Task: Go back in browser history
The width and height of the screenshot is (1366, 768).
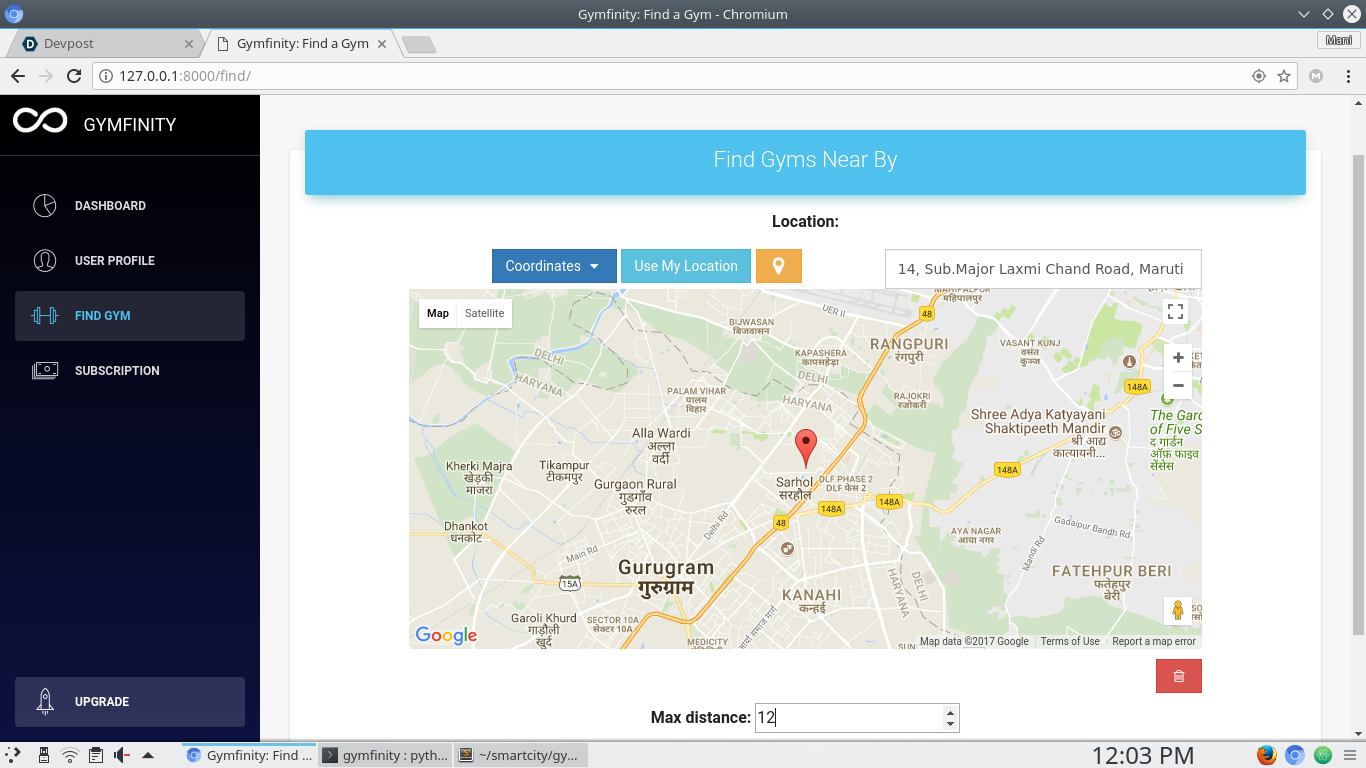Action: point(18,76)
